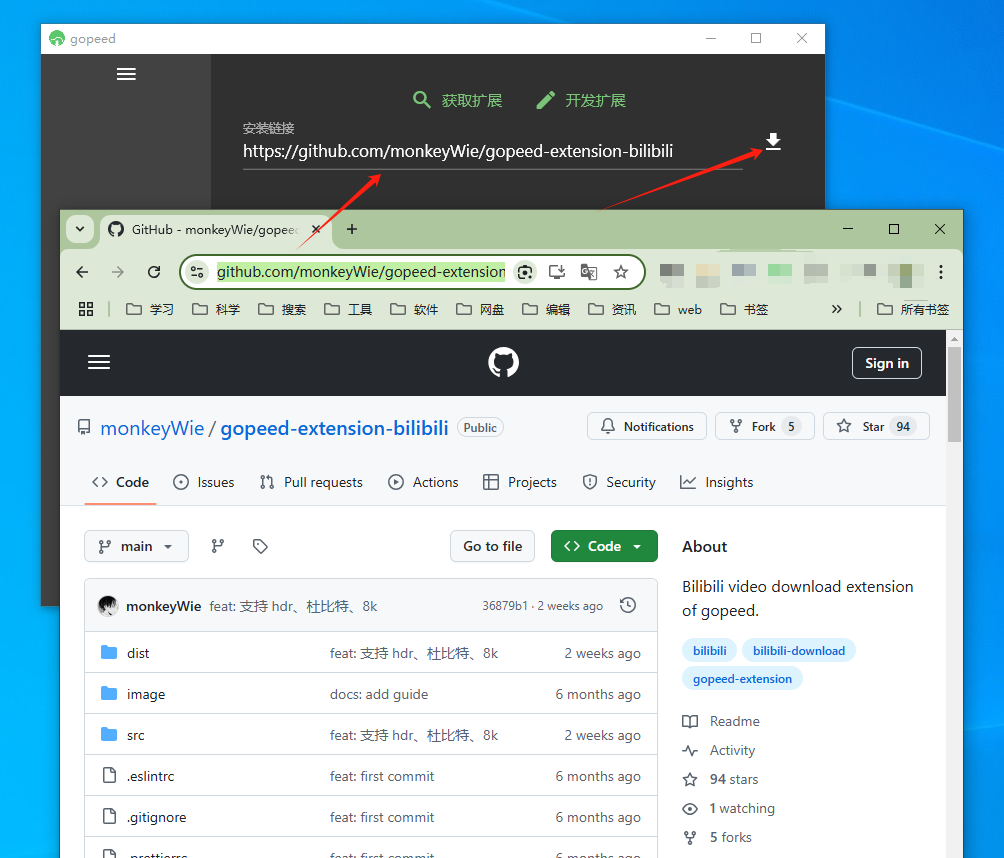
Task: Close the GitHub browser tab
Action: (x=316, y=229)
